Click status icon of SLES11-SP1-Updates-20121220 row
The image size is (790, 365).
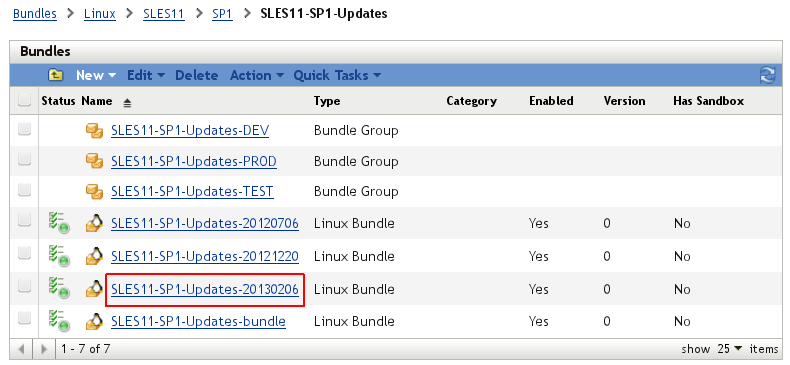(59, 256)
